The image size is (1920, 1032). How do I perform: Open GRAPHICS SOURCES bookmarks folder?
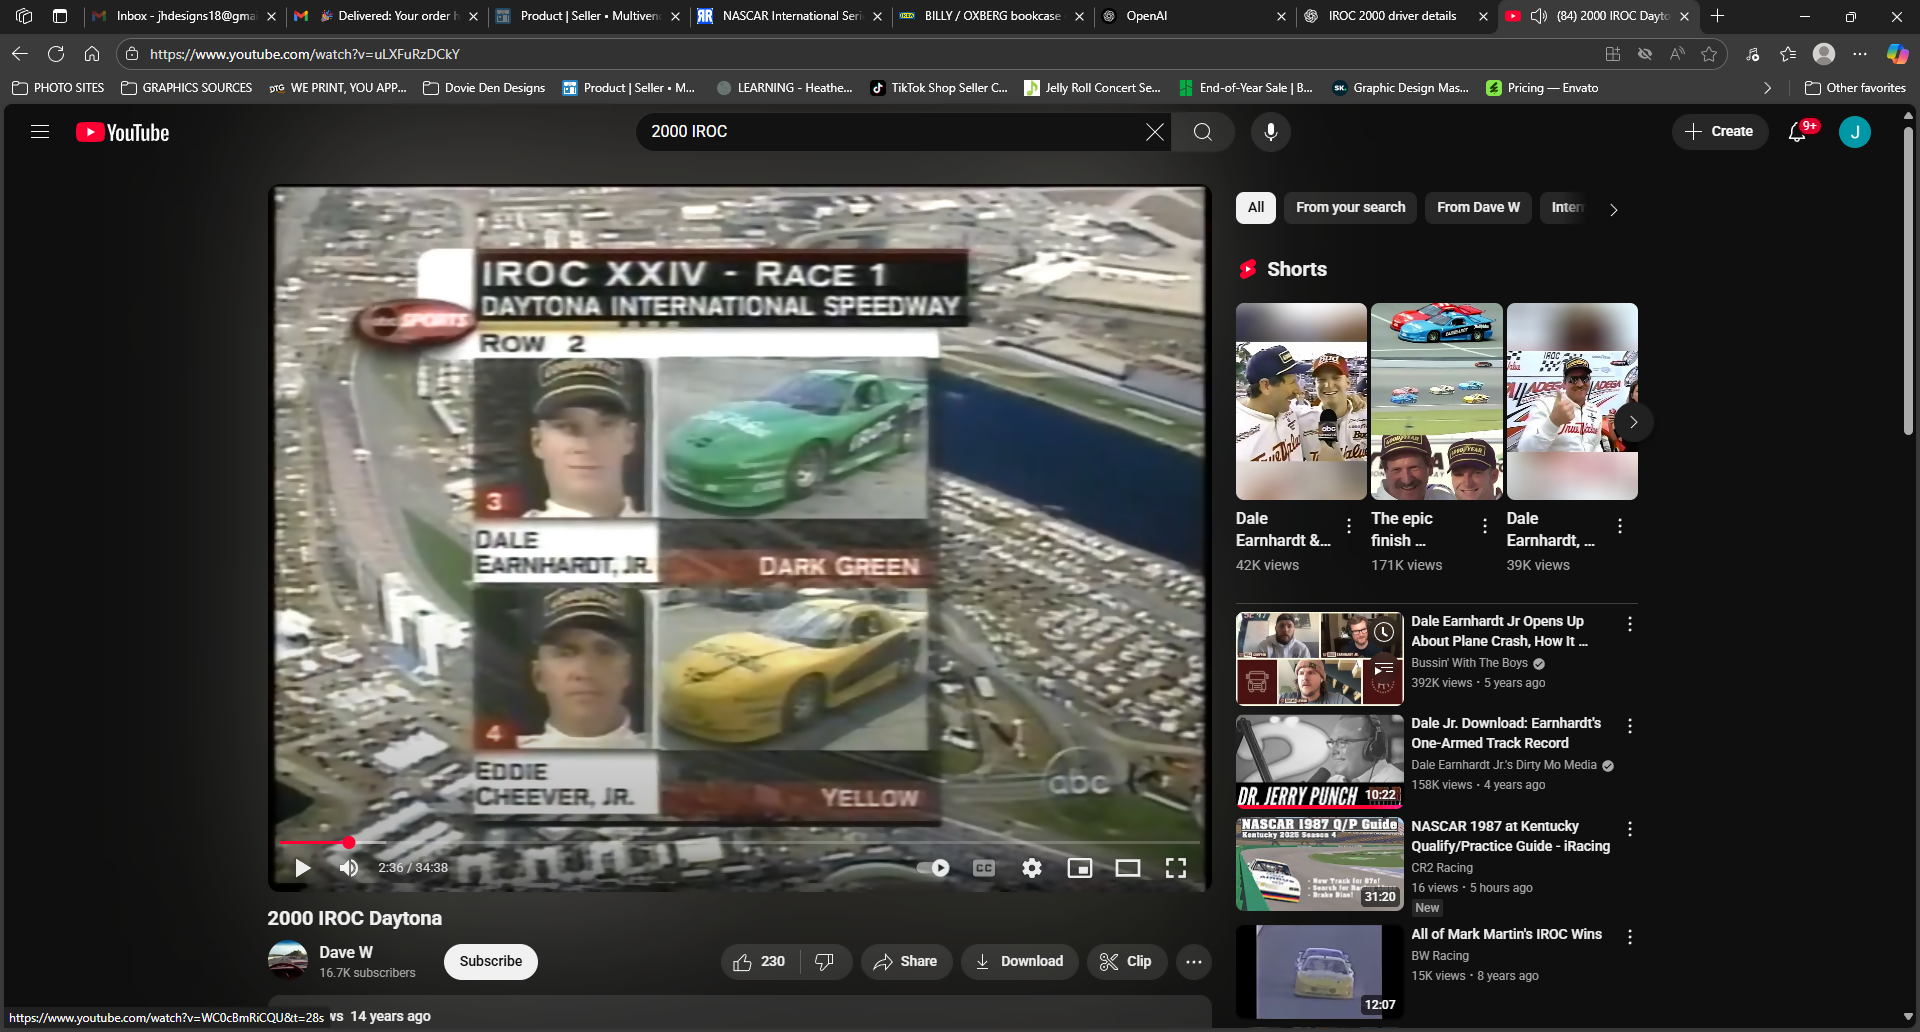187,88
